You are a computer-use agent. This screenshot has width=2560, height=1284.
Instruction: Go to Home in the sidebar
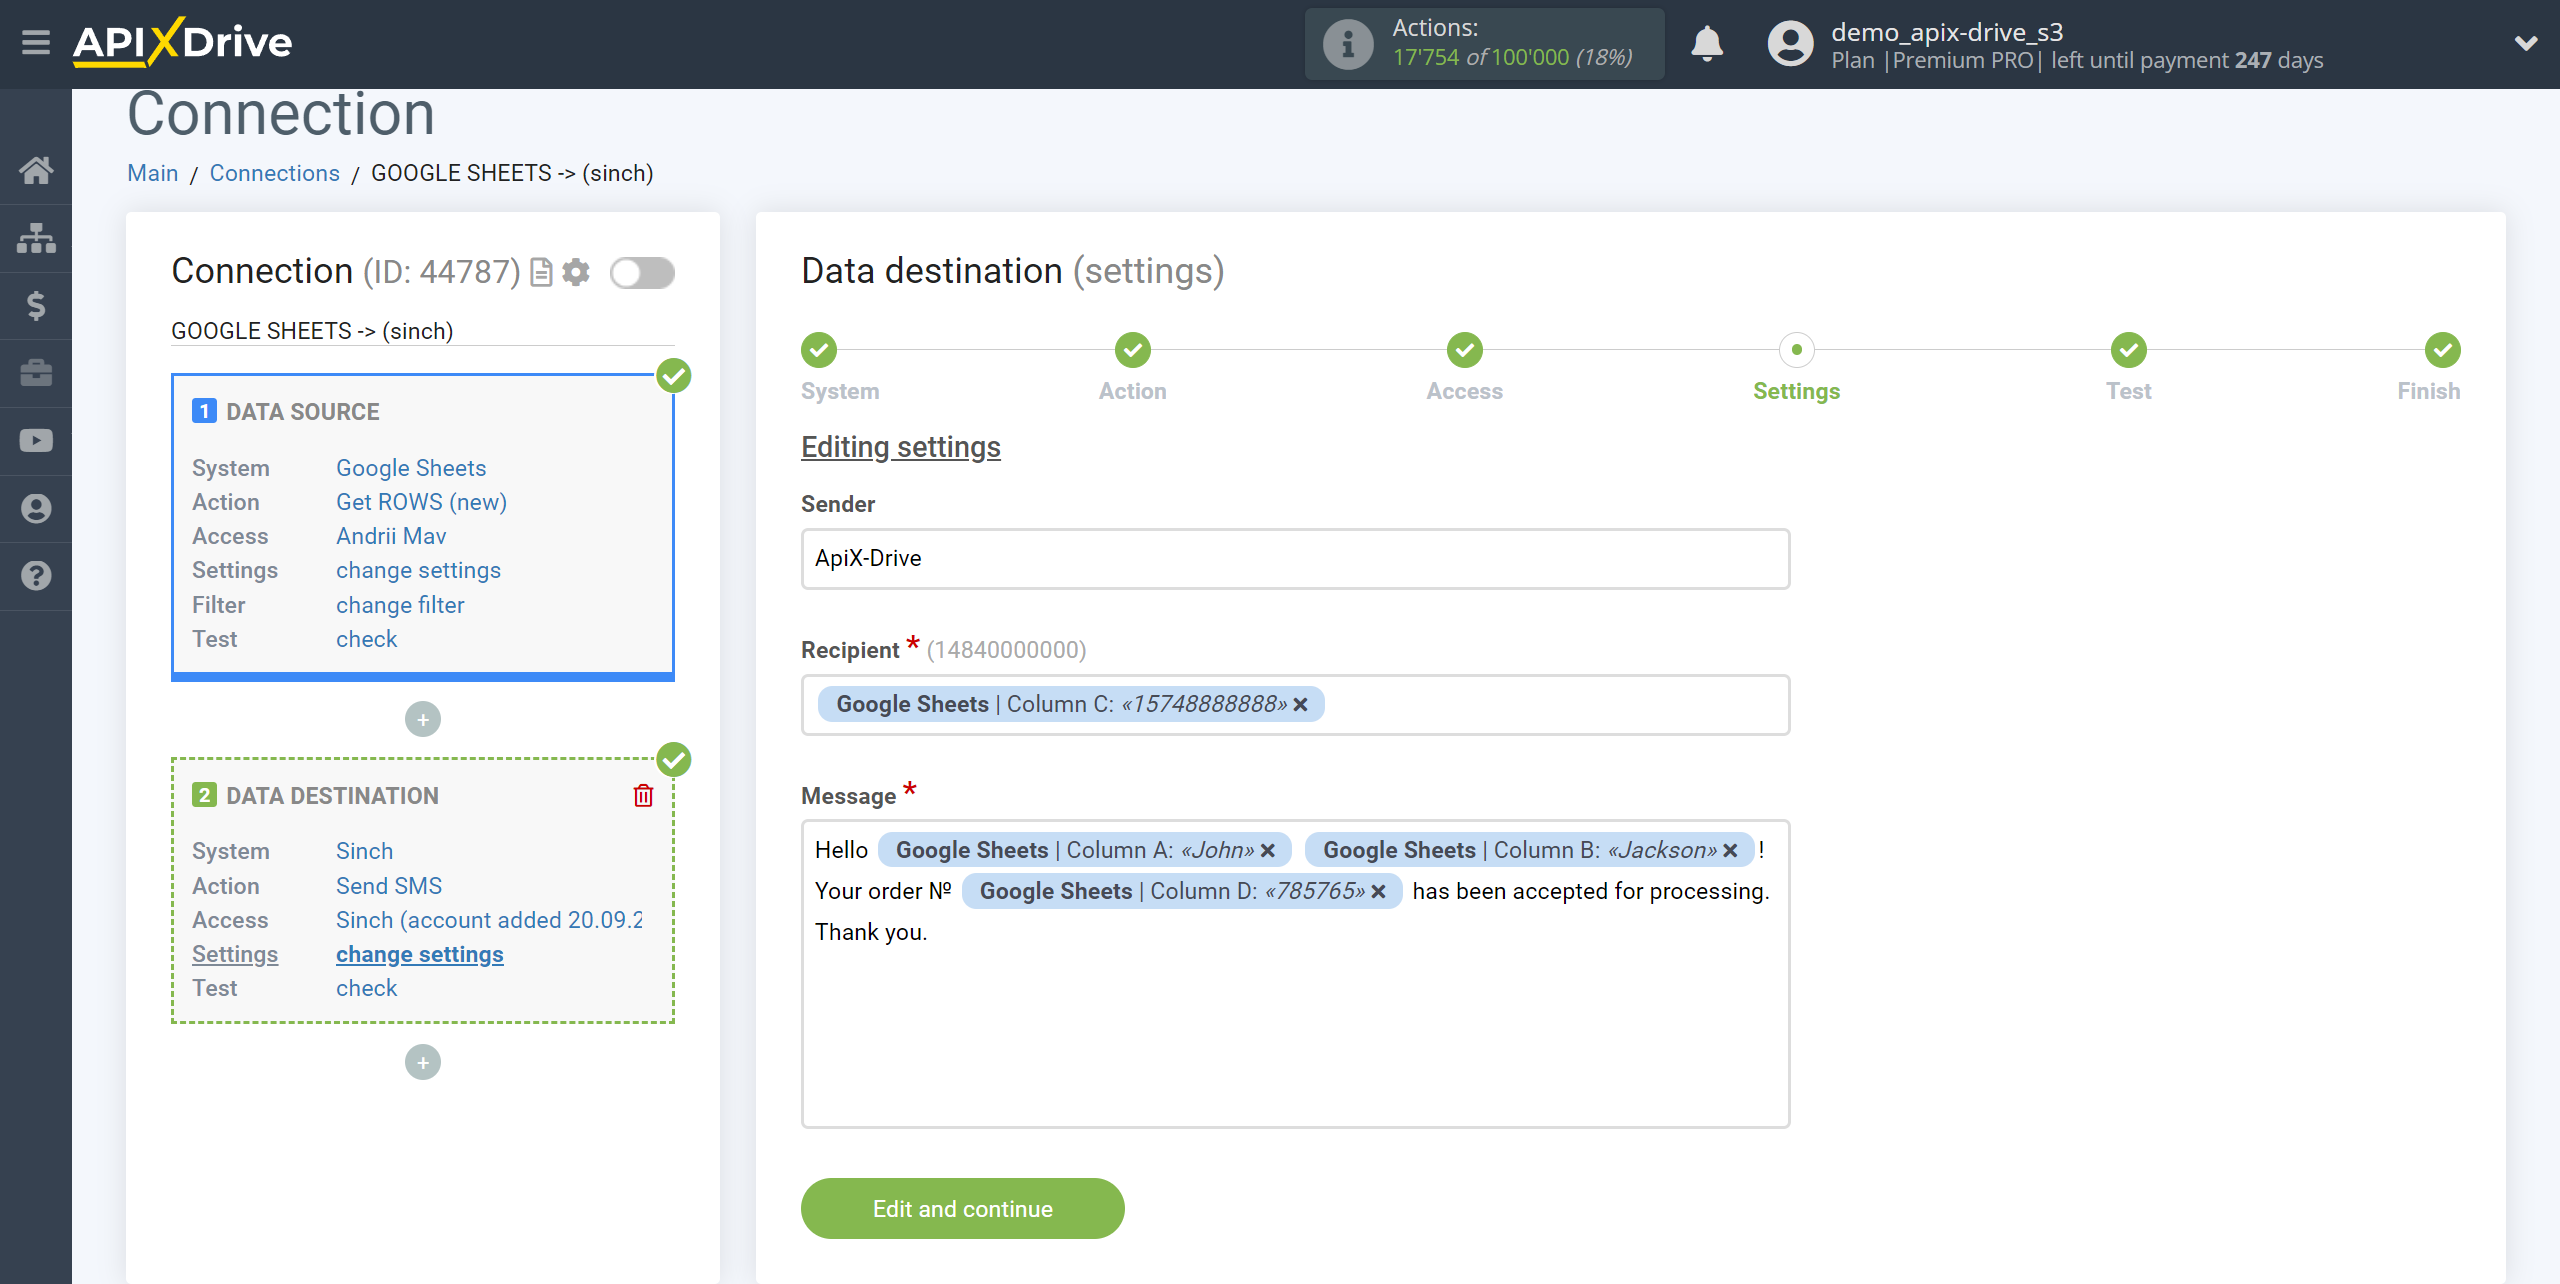point(36,170)
